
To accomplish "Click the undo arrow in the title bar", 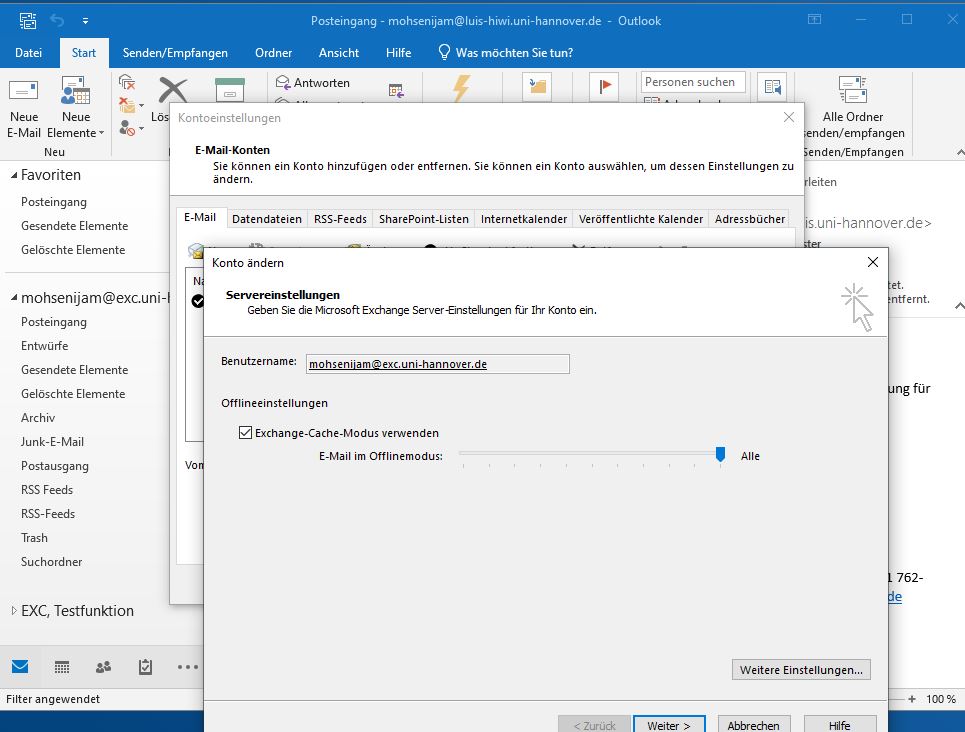I will point(57,20).
